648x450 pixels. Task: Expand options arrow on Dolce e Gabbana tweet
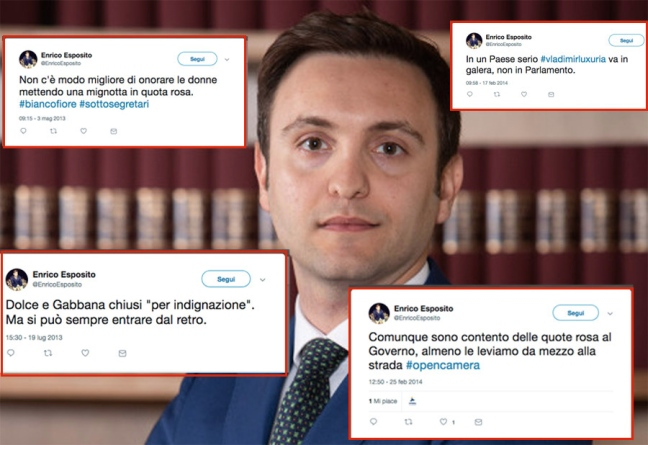pyautogui.click(x=262, y=280)
